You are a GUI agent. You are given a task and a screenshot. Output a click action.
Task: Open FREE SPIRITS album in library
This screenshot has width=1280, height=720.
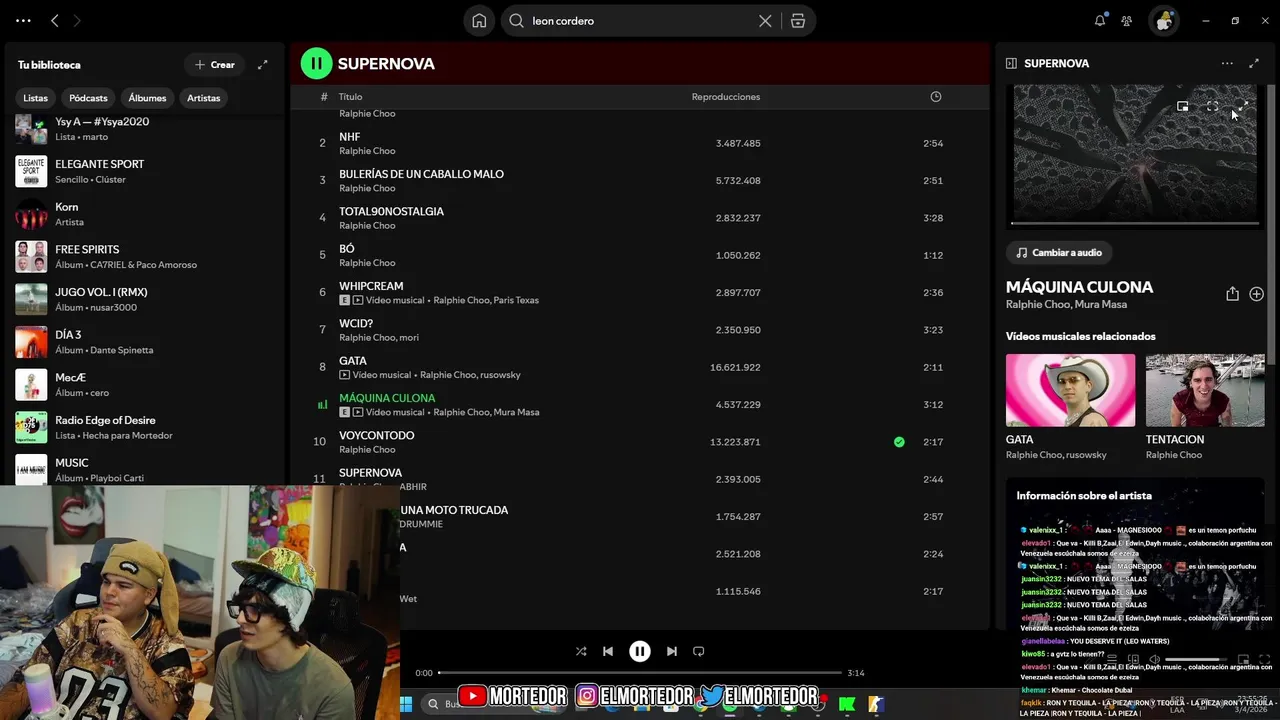pyautogui.click(x=145, y=257)
